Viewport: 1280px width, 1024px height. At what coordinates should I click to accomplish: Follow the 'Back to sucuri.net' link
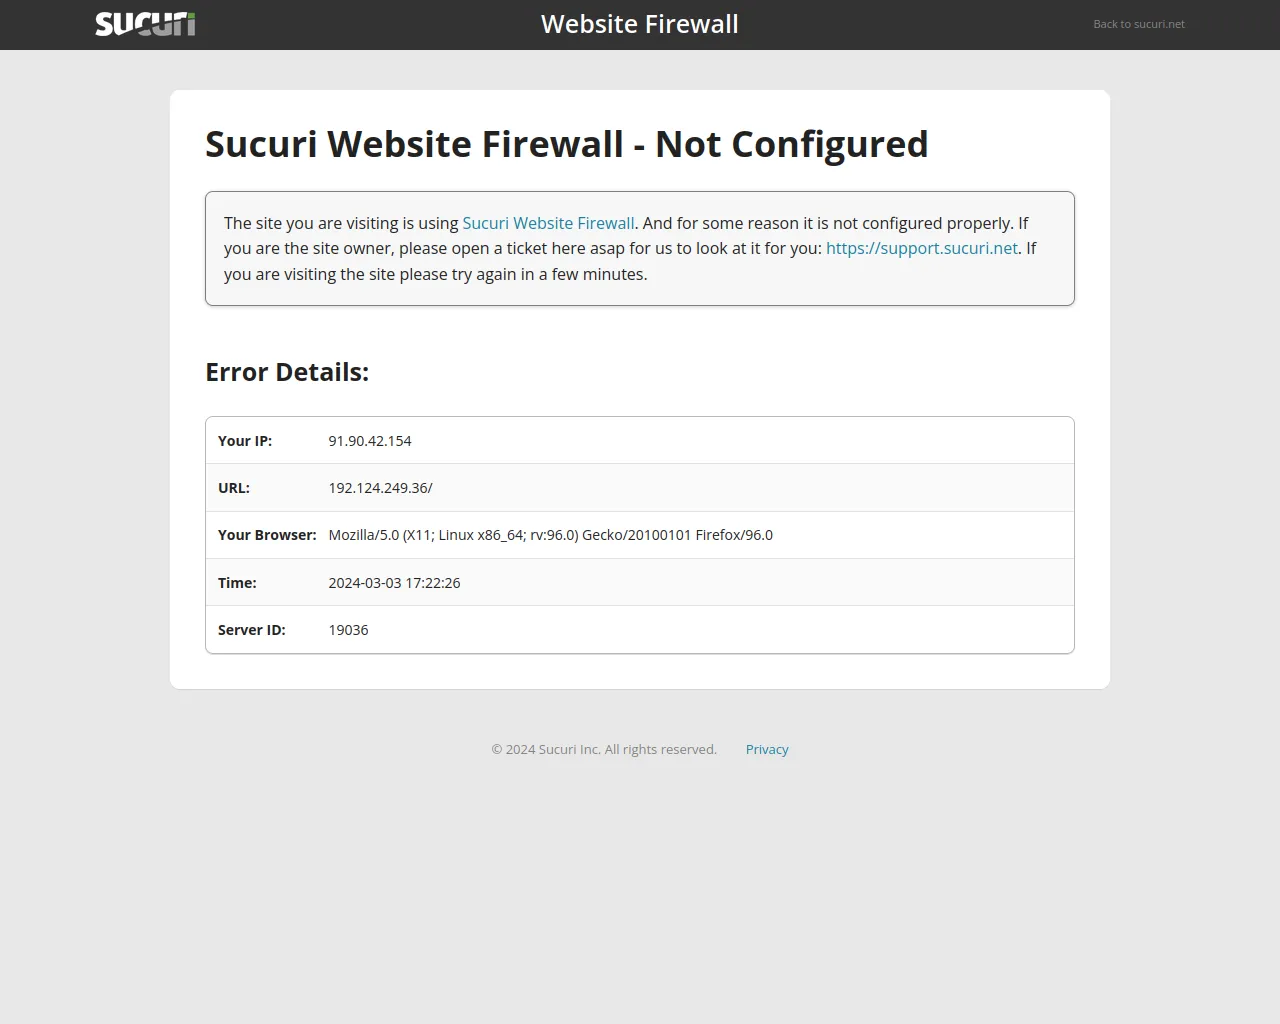(1138, 24)
